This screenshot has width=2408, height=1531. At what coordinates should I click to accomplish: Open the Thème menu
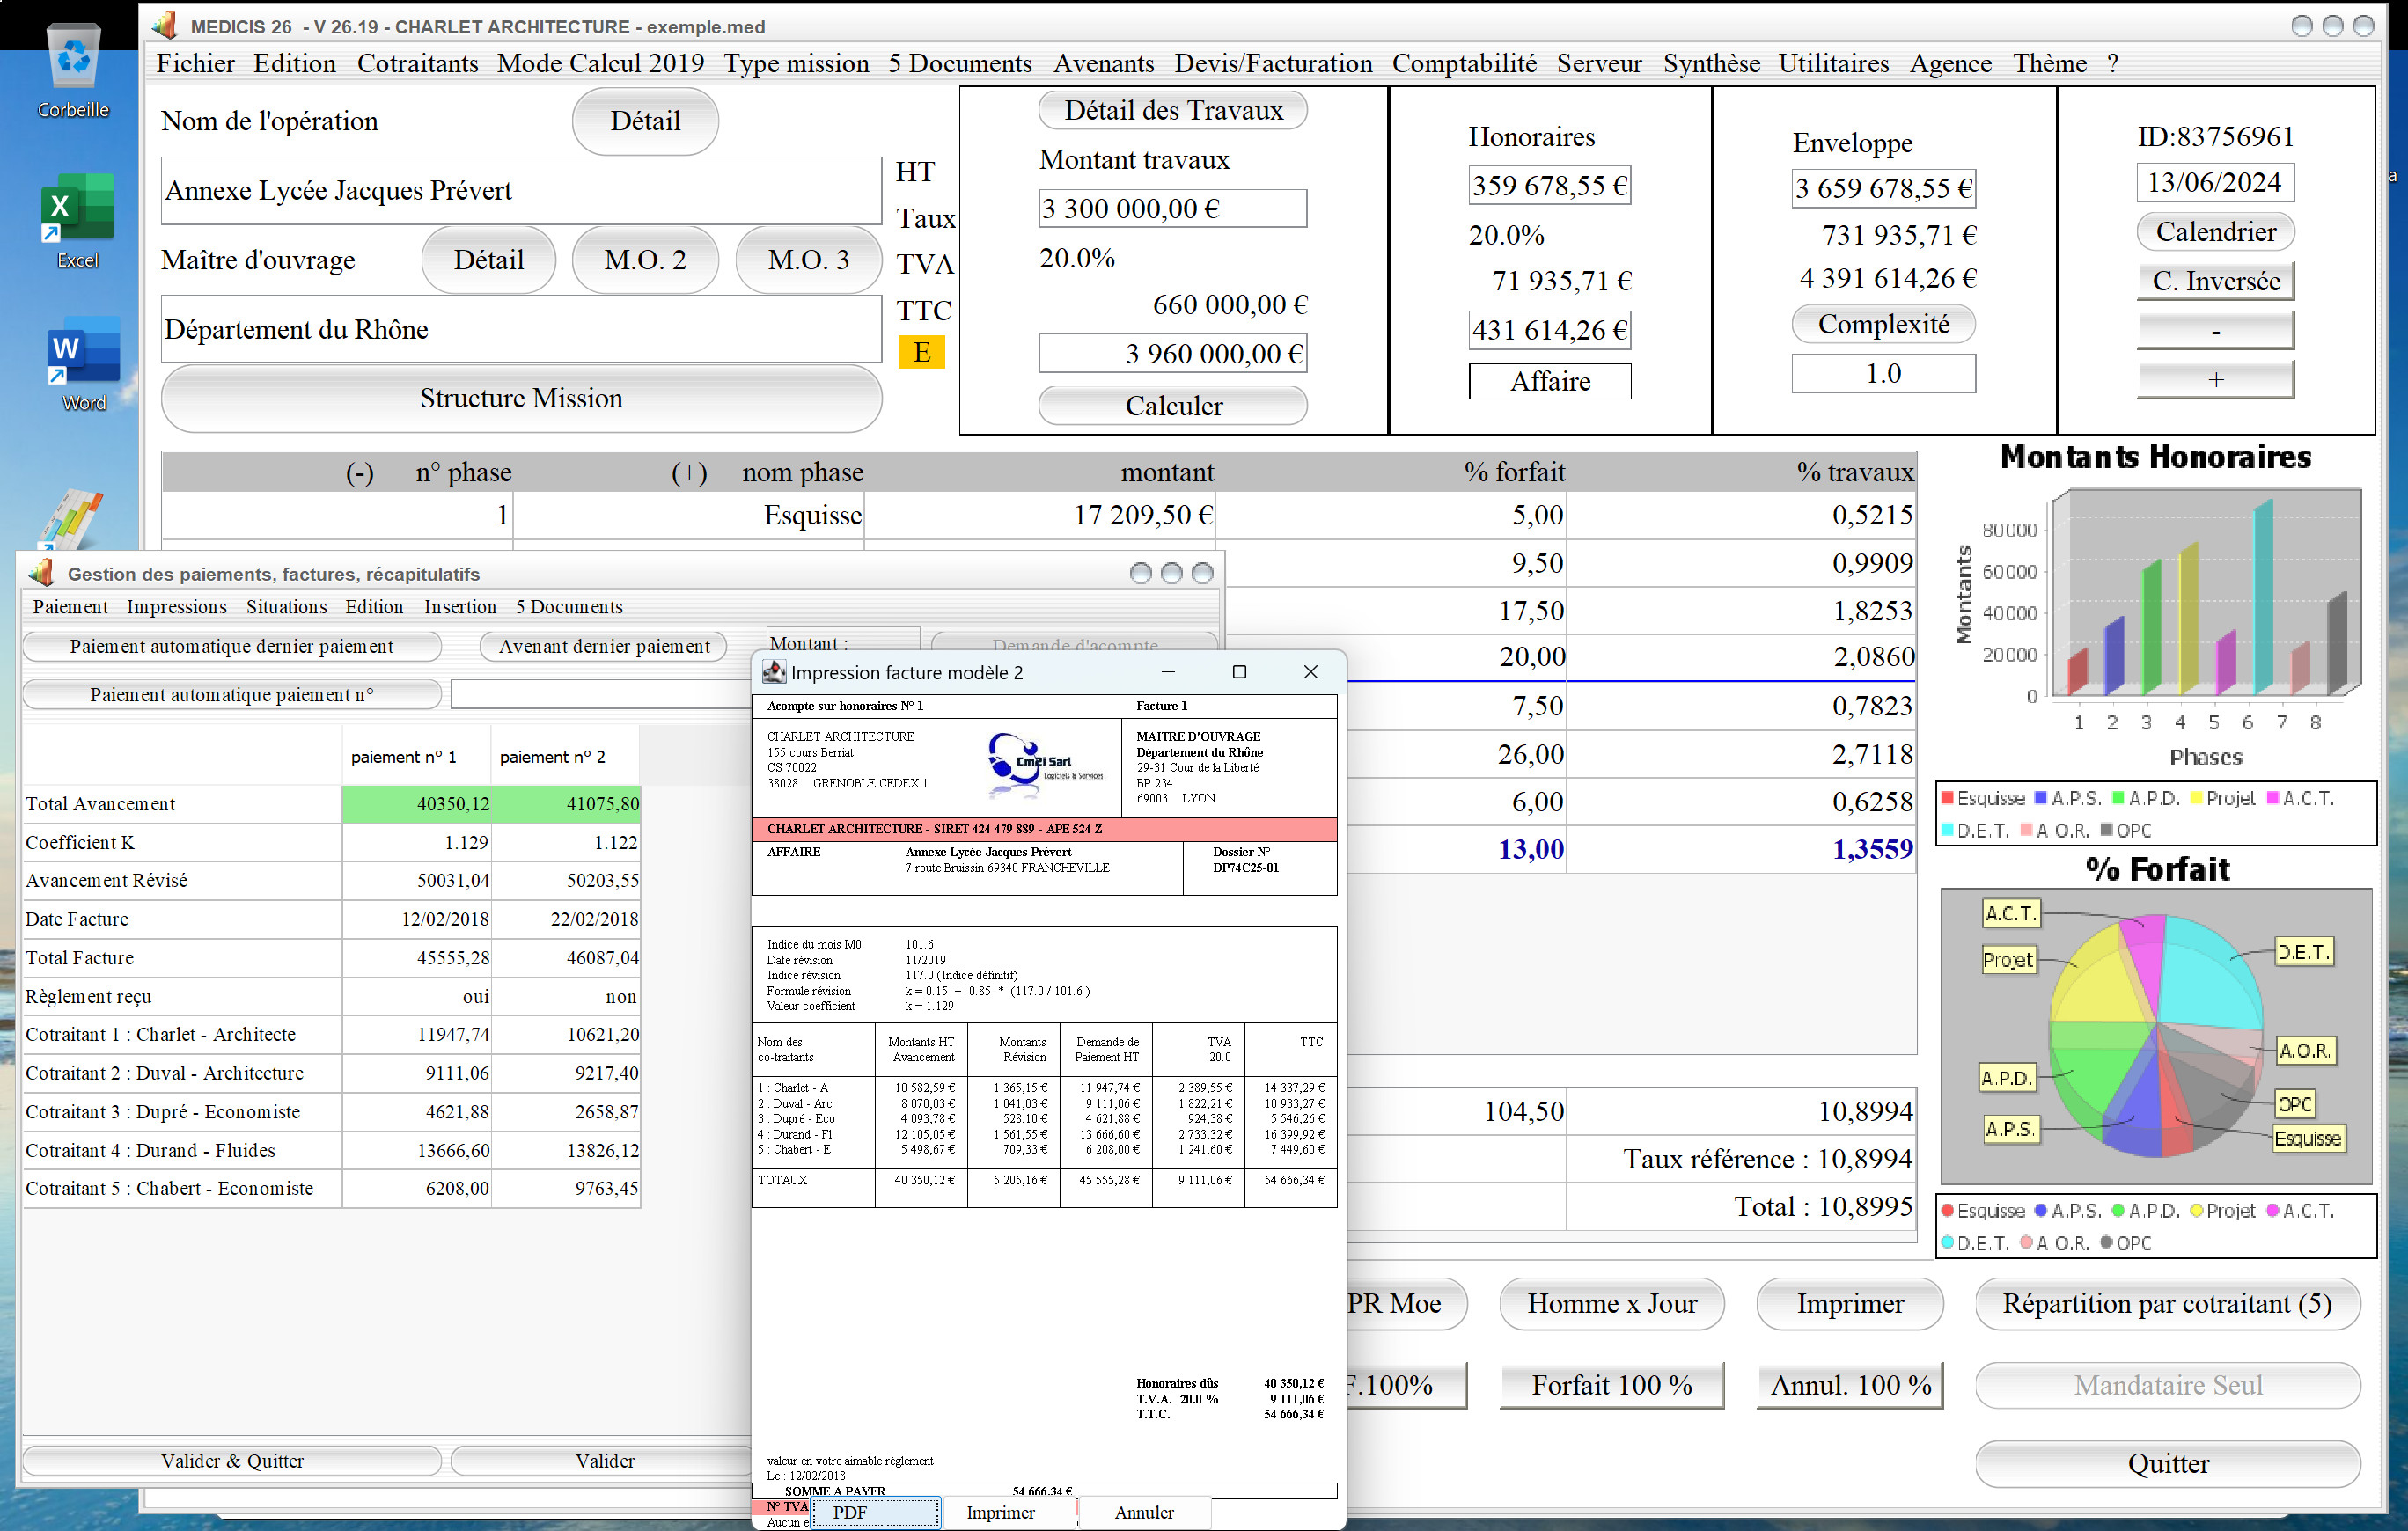click(2049, 63)
